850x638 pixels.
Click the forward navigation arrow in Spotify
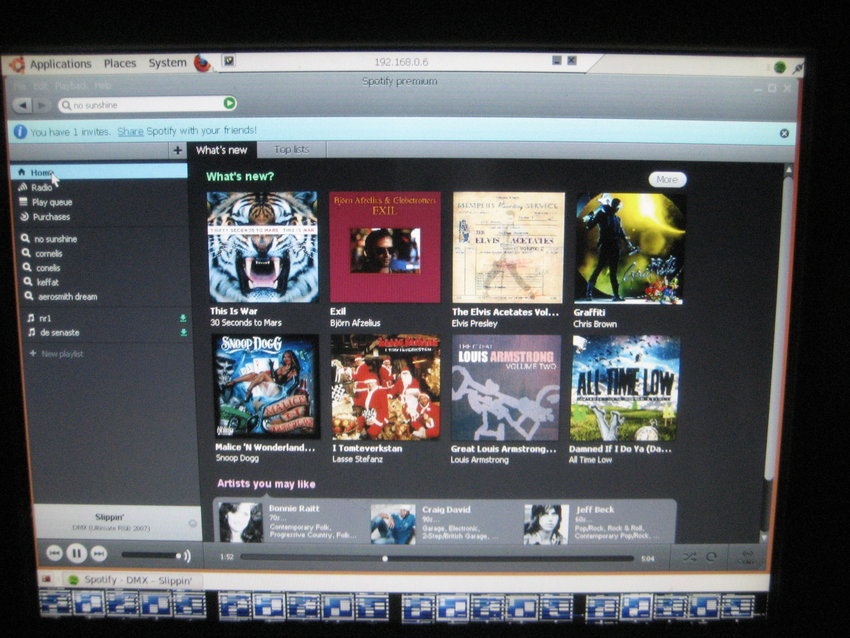pos(41,105)
